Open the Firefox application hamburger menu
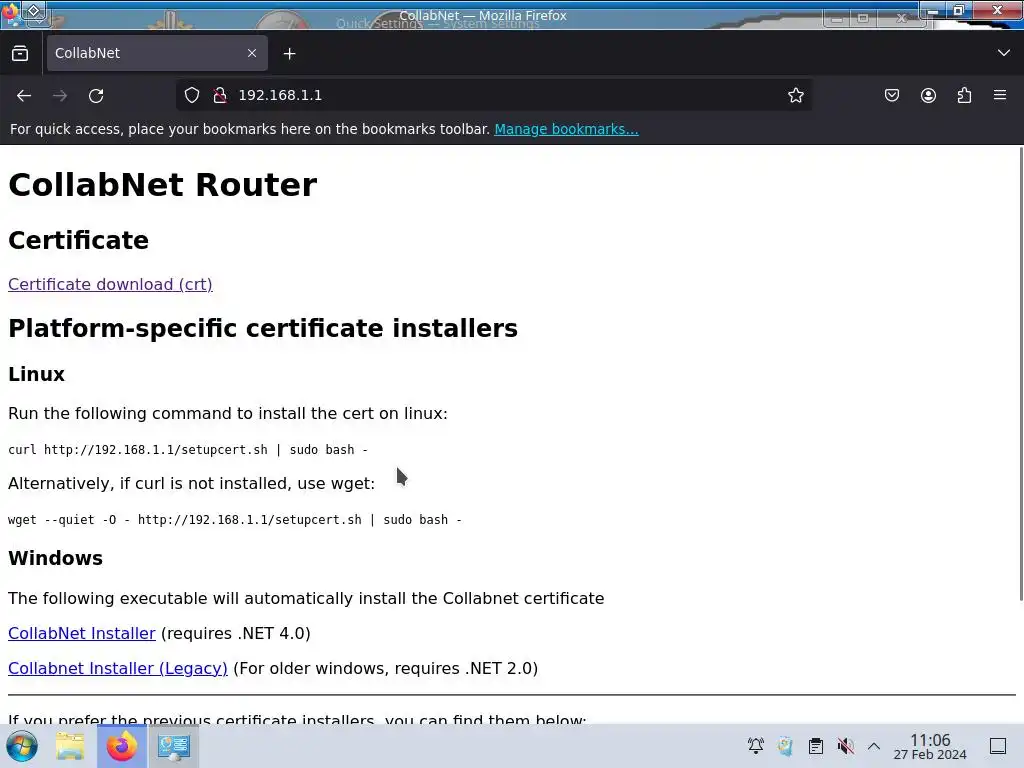1024x768 pixels. pos(1000,95)
